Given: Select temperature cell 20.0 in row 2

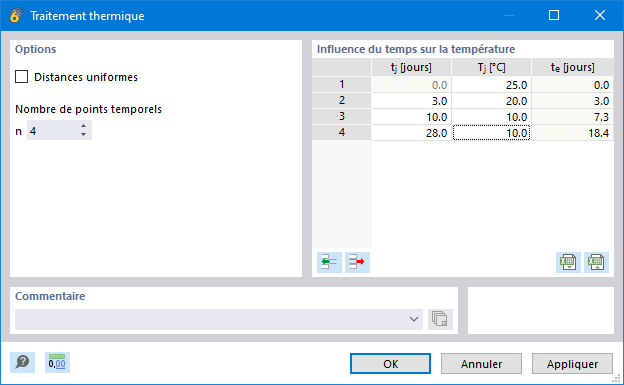Looking at the screenshot, I should tap(491, 101).
